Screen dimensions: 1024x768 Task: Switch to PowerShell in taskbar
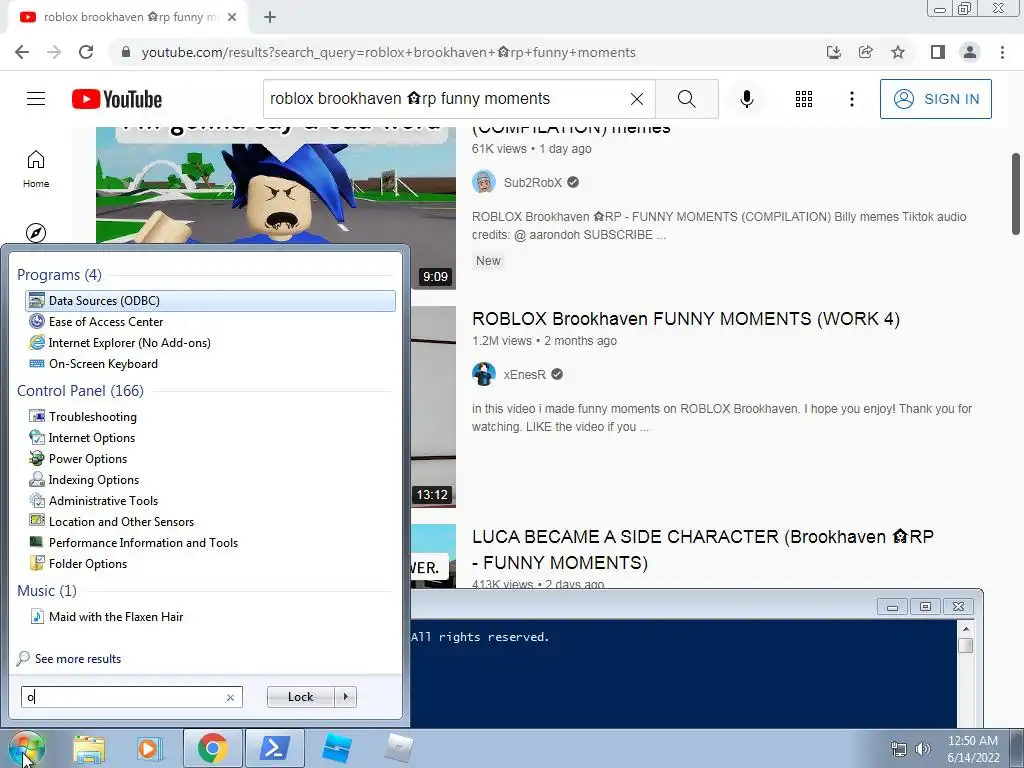click(275, 748)
